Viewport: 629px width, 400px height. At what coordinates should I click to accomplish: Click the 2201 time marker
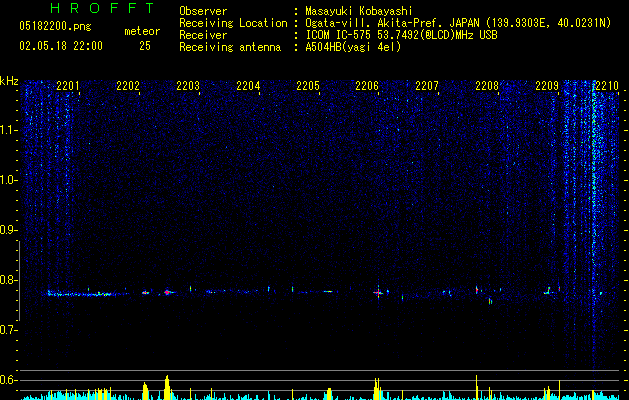pyautogui.click(x=68, y=86)
